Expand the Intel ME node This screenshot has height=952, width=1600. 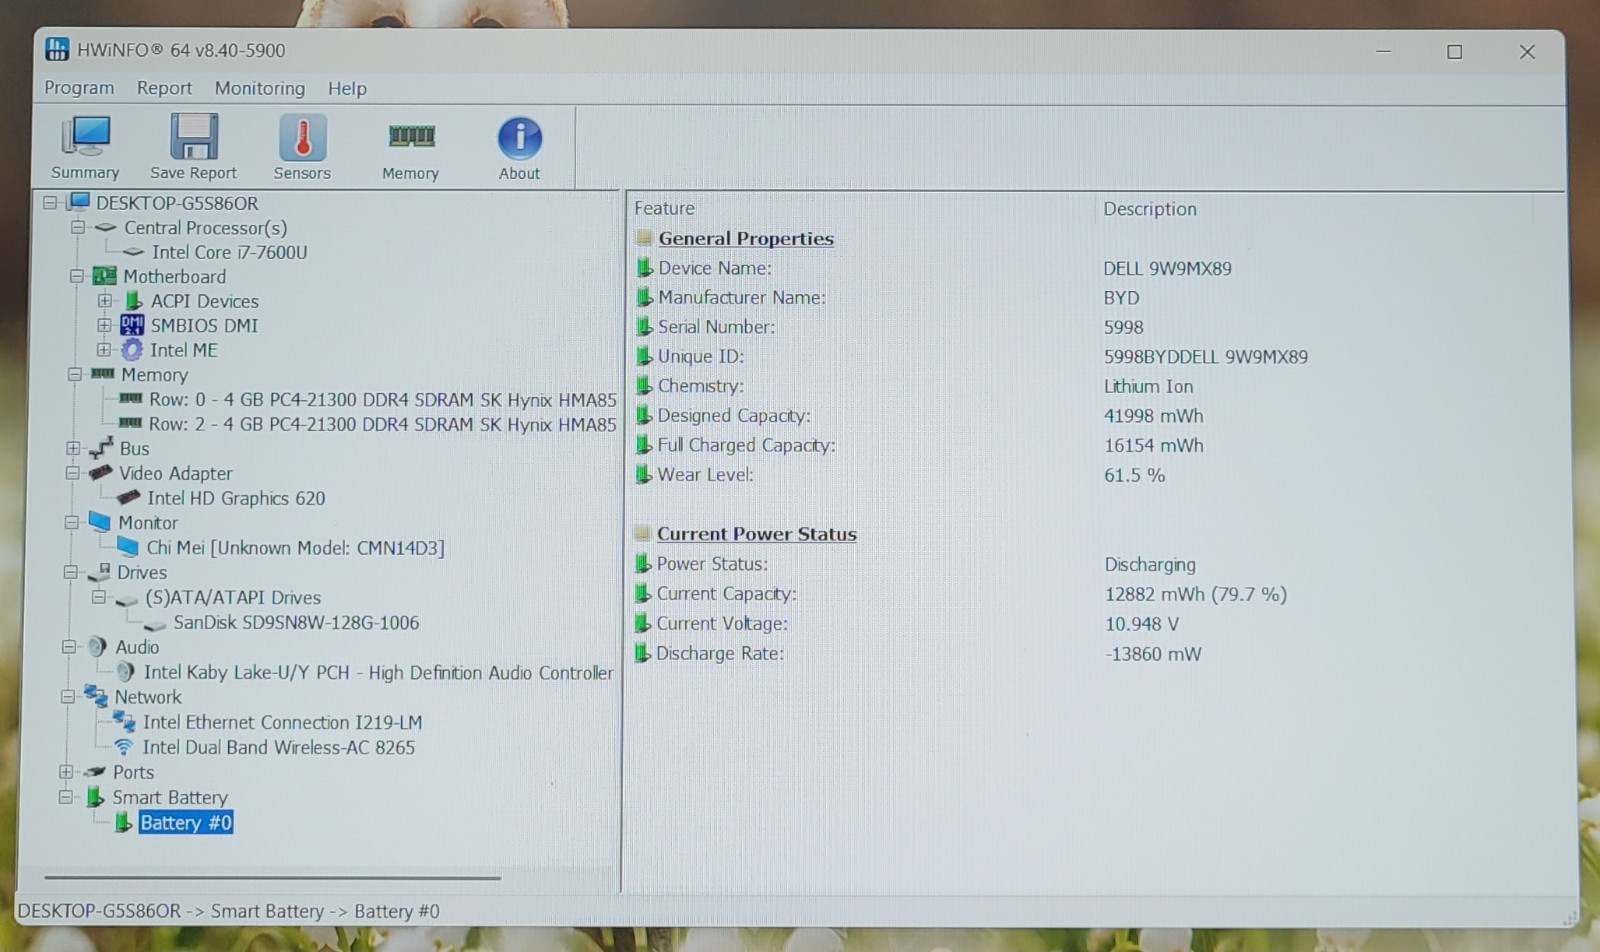pyautogui.click(x=104, y=350)
